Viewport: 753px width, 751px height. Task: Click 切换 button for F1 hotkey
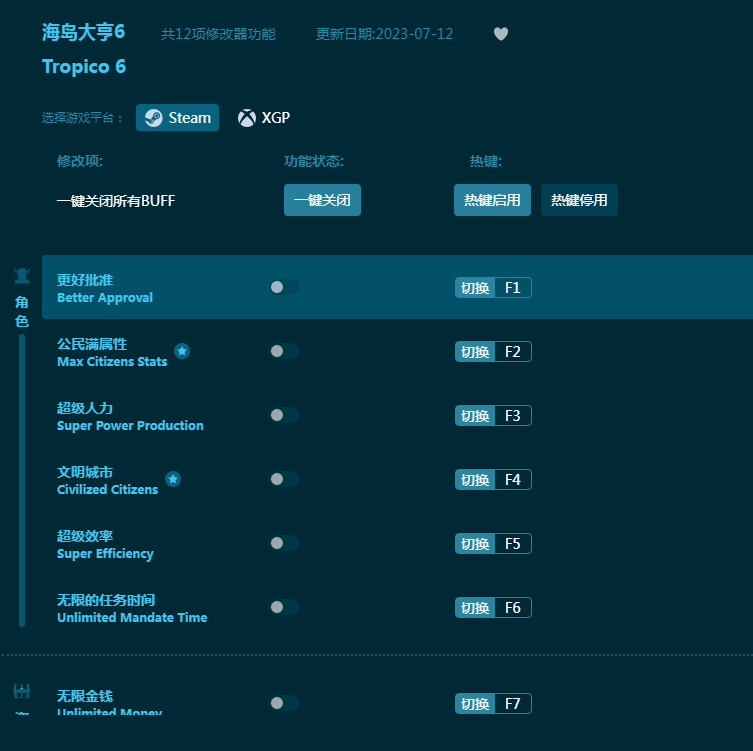point(475,288)
